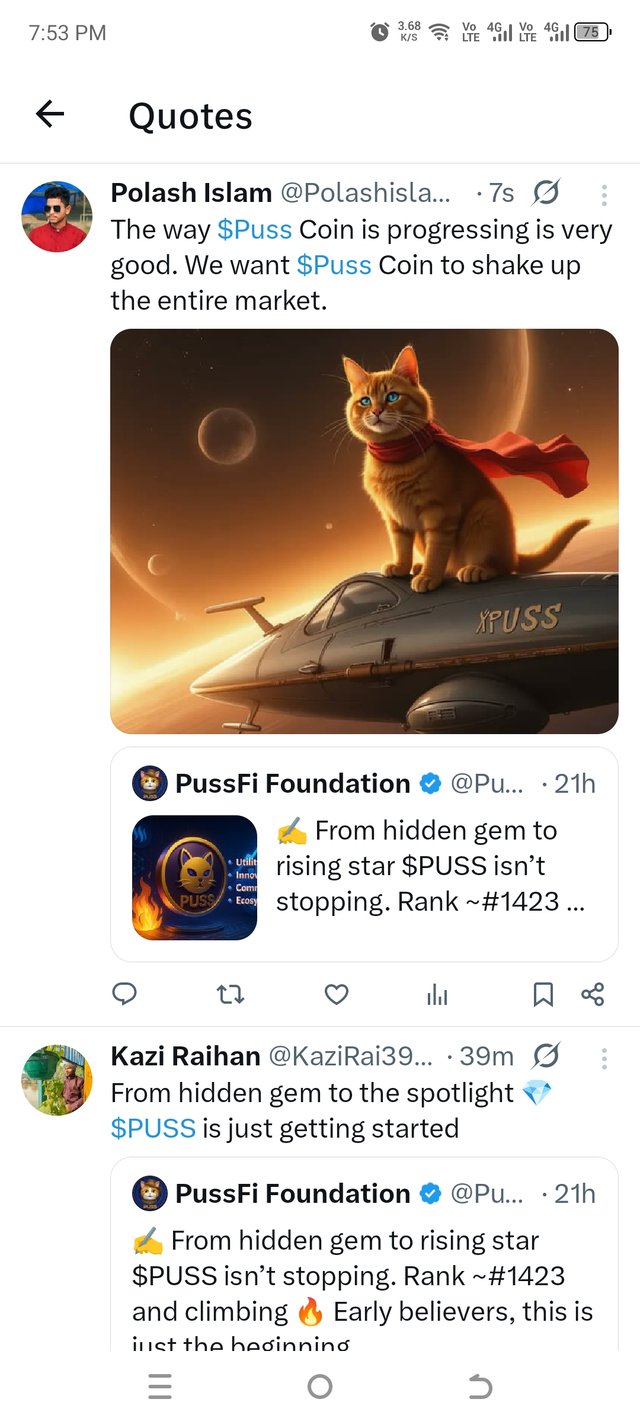Repost Polash Islam's quote post
This screenshot has height=1422, width=640.
[x=231, y=994]
